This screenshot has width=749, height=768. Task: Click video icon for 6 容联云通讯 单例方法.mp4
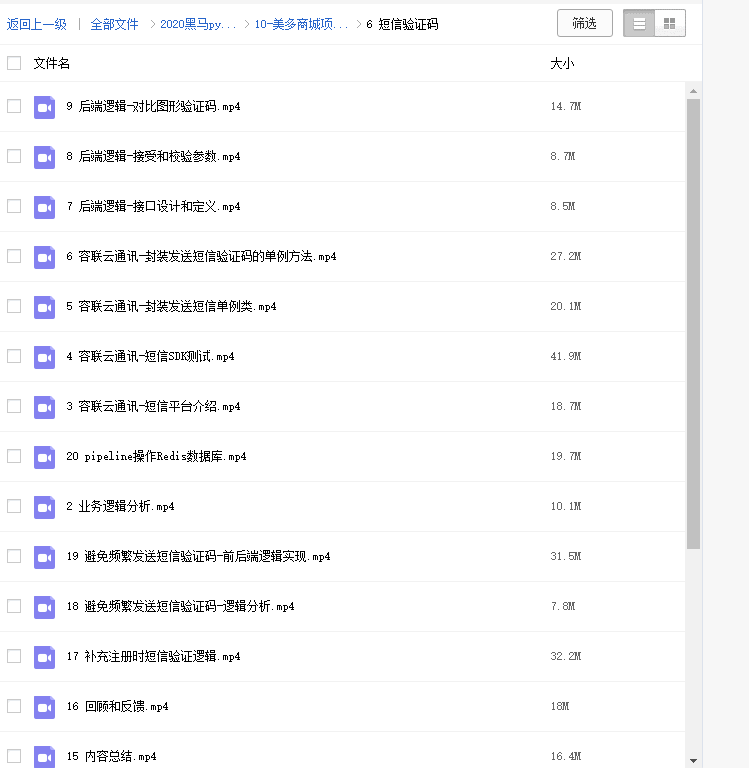click(44, 257)
